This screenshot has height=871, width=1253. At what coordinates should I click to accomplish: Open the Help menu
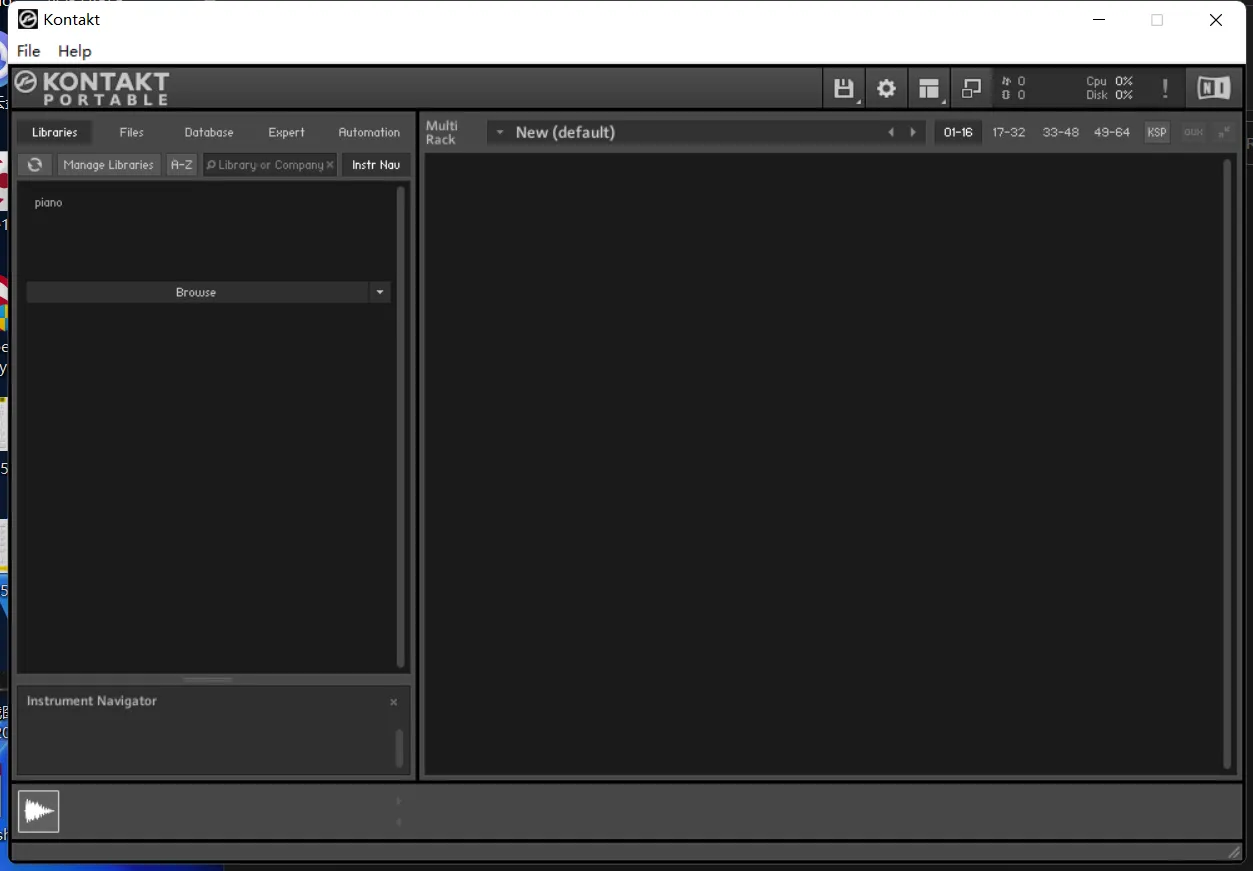tap(74, 51)
